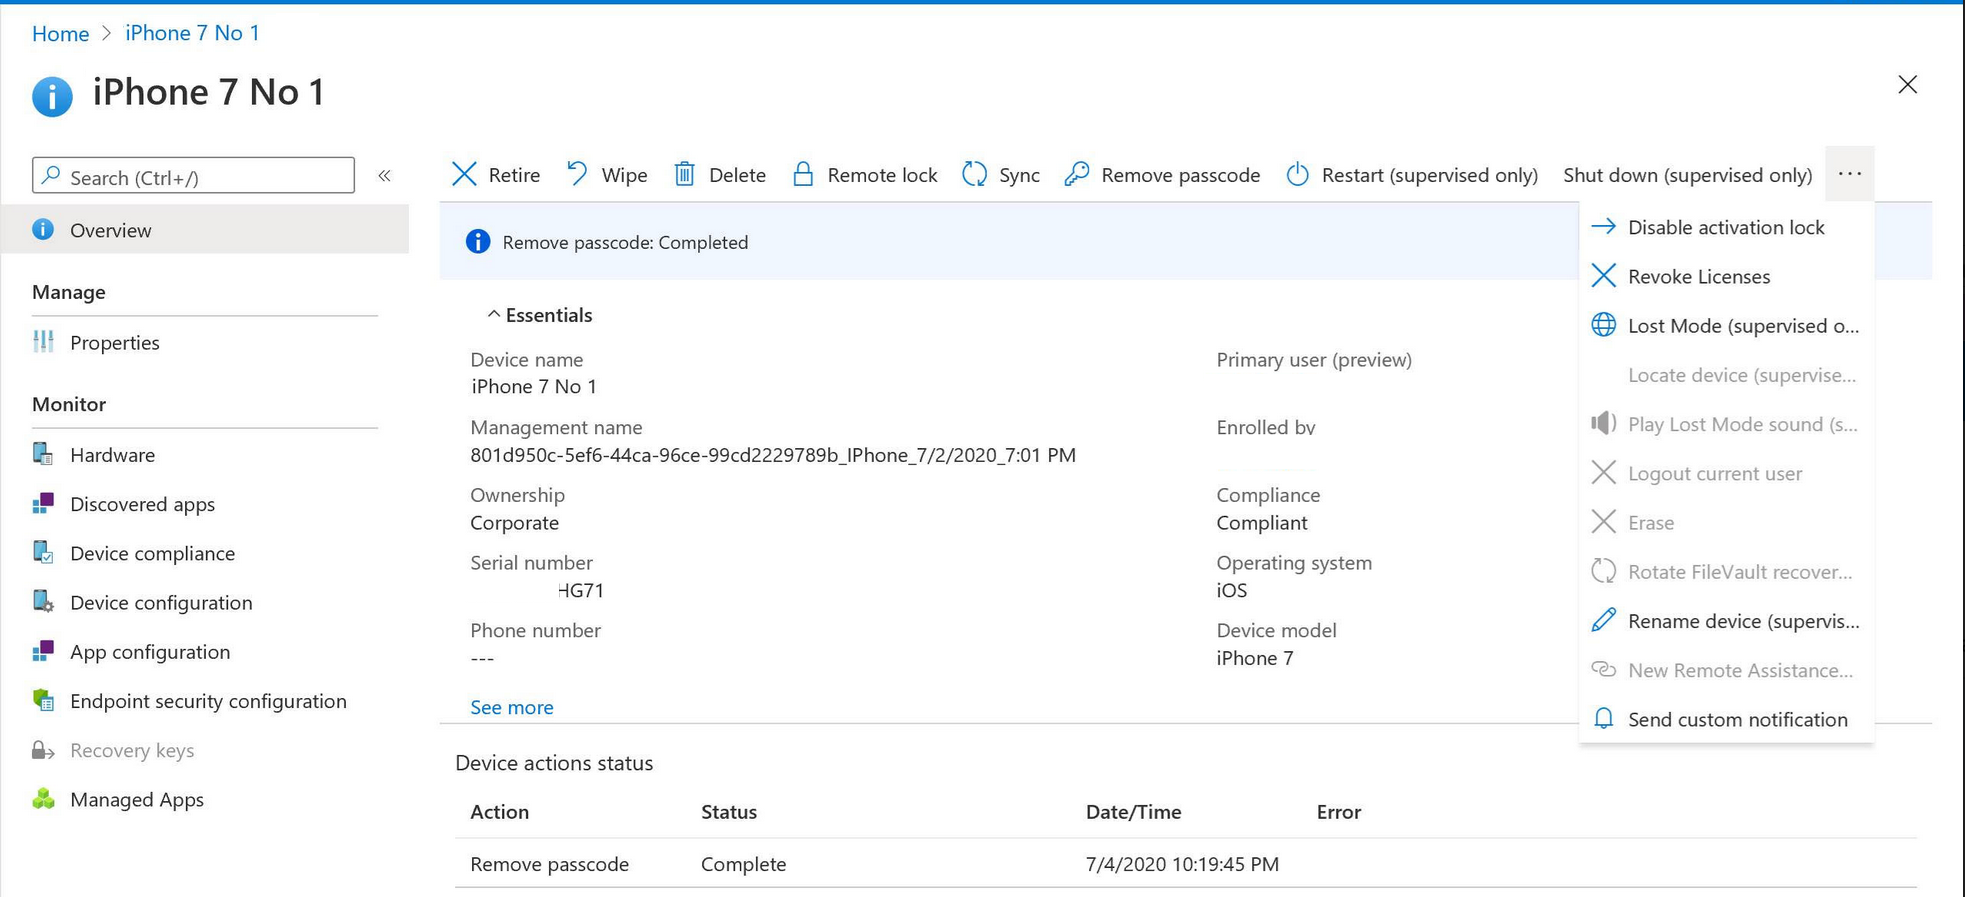Open the See more link
The width and height of the screenshot is (1965, 897).
tap(511, 707)
